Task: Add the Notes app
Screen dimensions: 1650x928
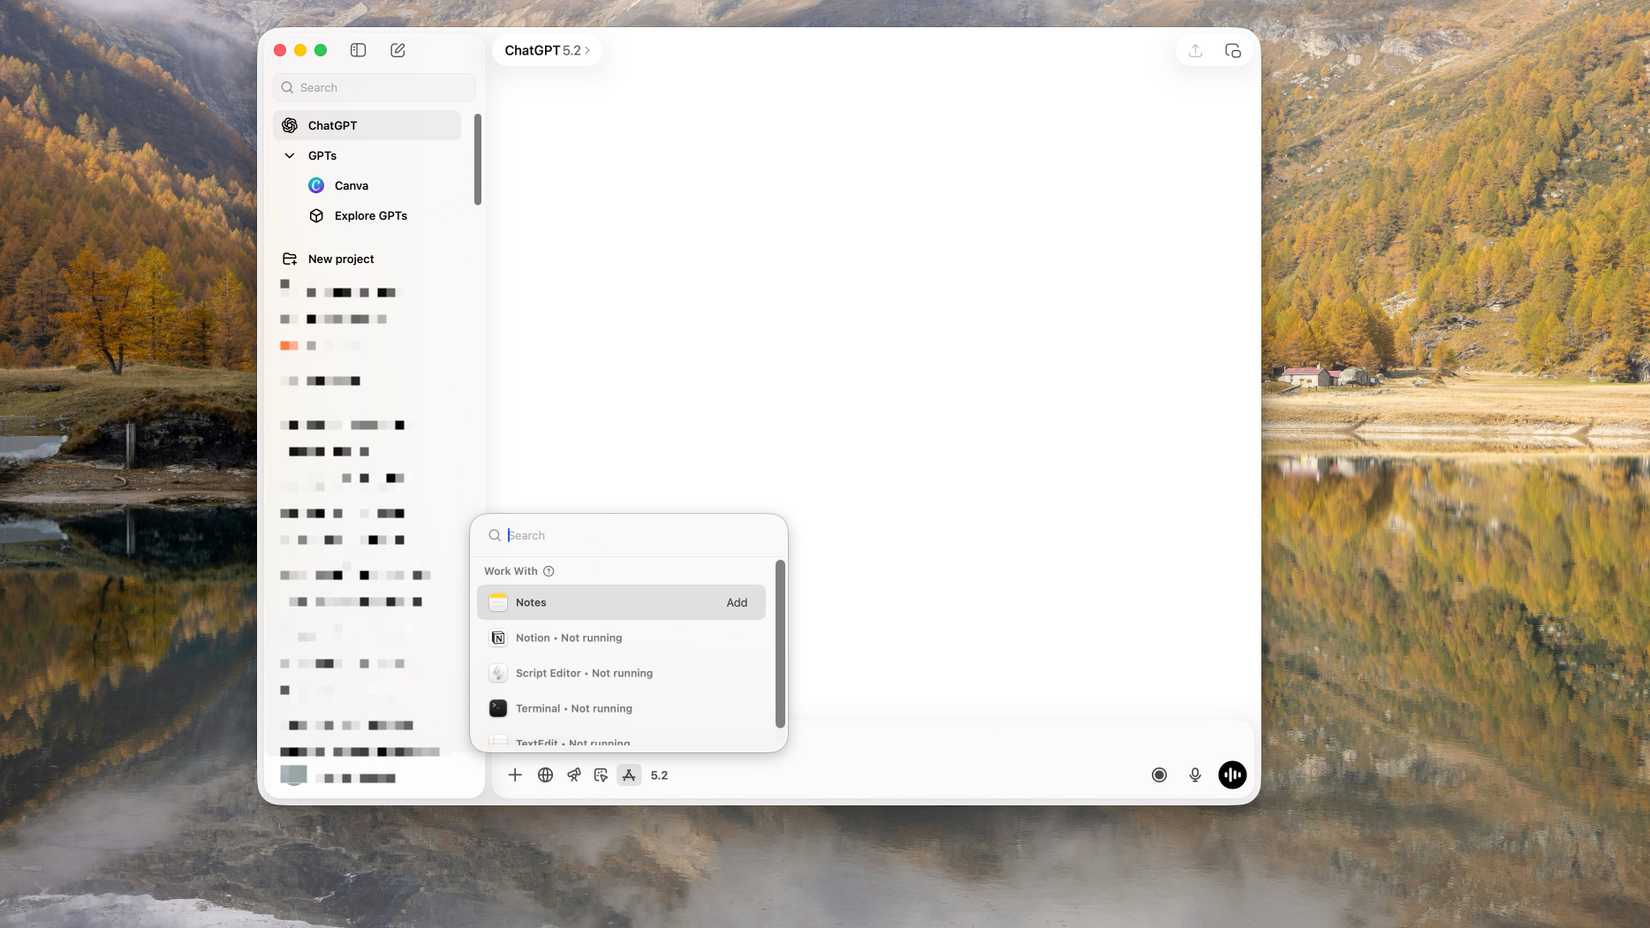Action: [x=736, y=602]
